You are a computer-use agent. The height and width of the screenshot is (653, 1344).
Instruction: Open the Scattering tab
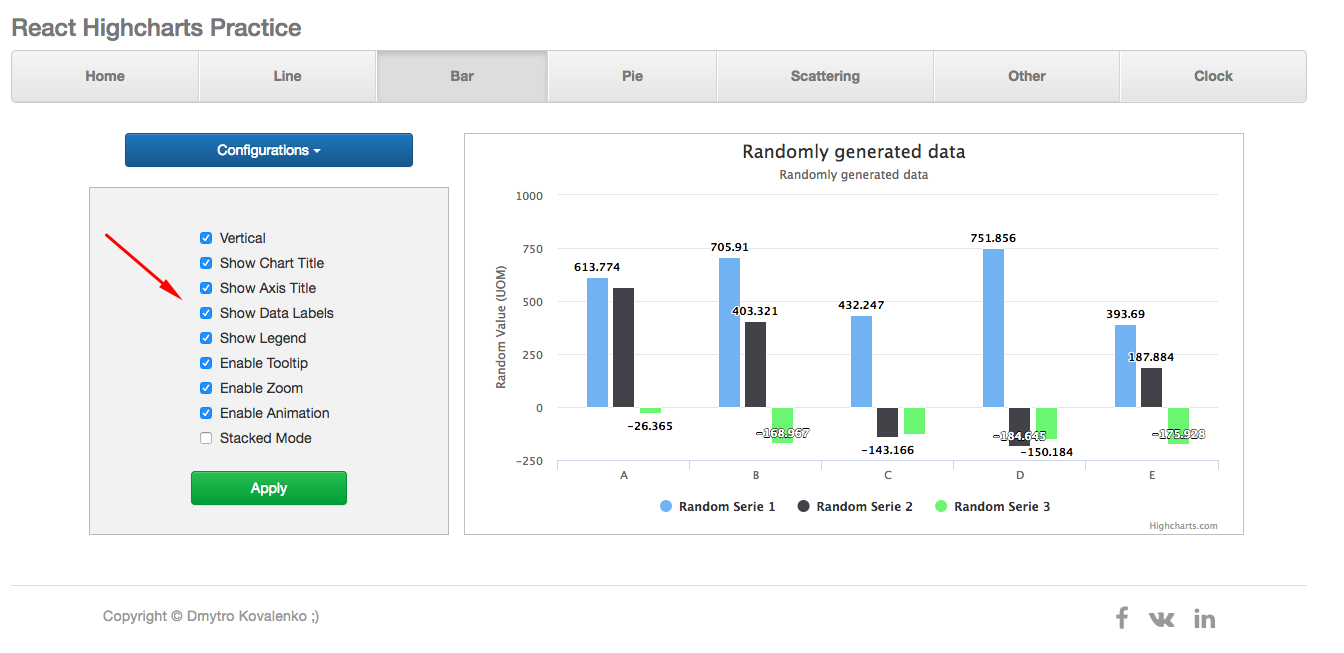(x=824, y=76)
